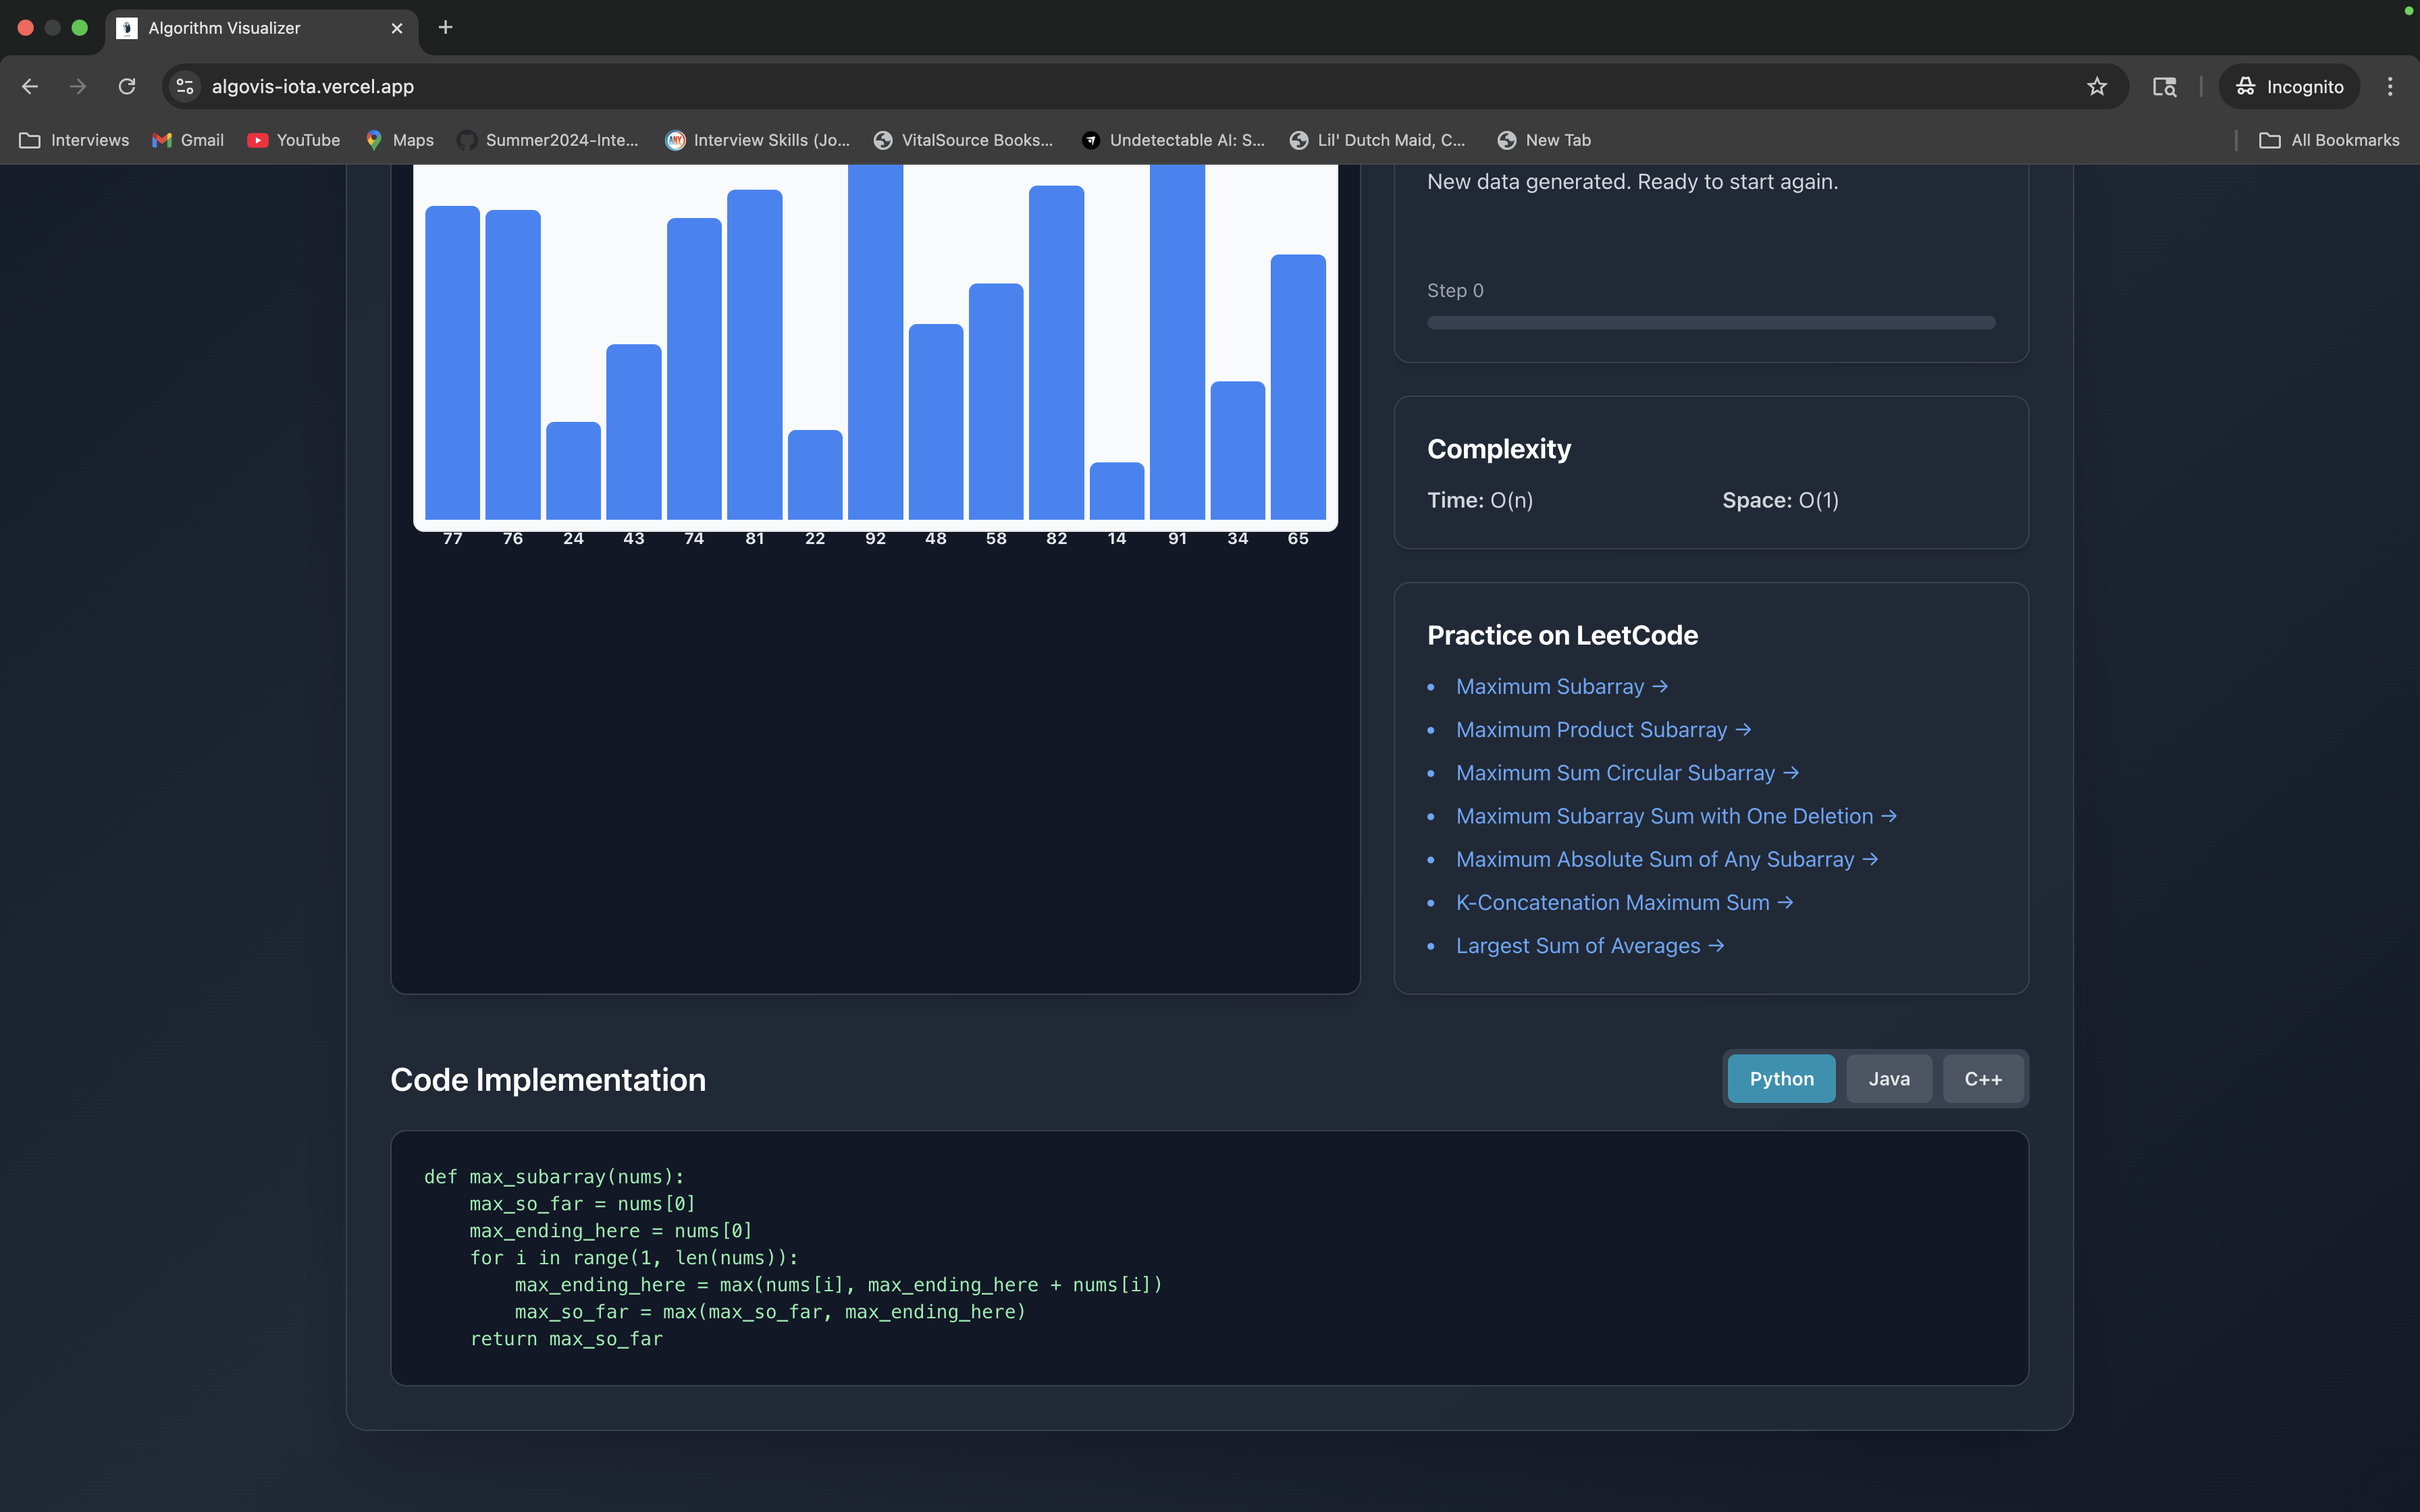Open Largest Sum of Averages link
2420x1512 pixels.
click(x=1589, y=946)
